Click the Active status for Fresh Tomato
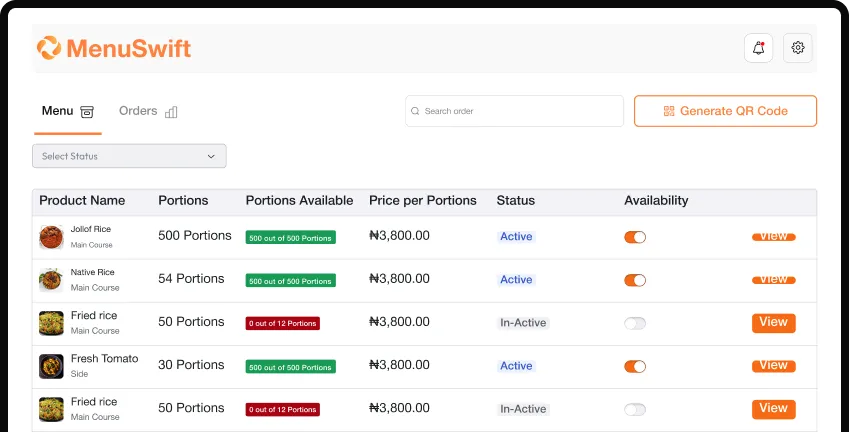The width and height of the screenshot is (849, 432). (516, 366)
